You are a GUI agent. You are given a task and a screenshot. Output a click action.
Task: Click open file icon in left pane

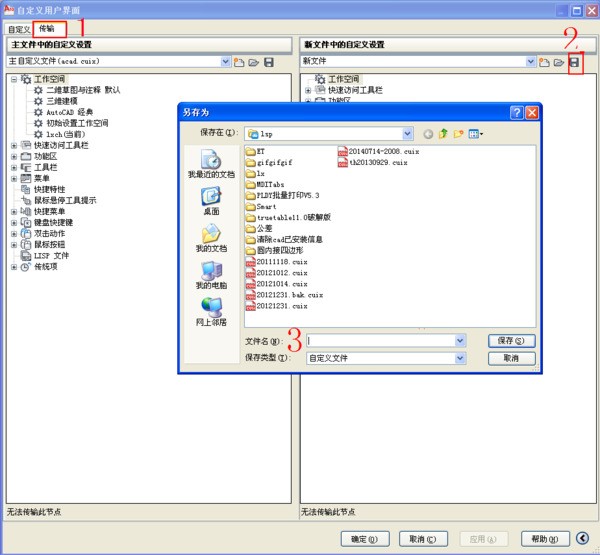coord(254,62)
